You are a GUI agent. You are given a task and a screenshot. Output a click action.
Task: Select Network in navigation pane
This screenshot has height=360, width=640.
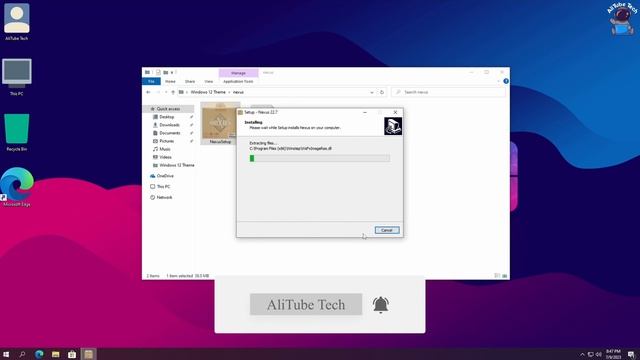click(164, 198)
